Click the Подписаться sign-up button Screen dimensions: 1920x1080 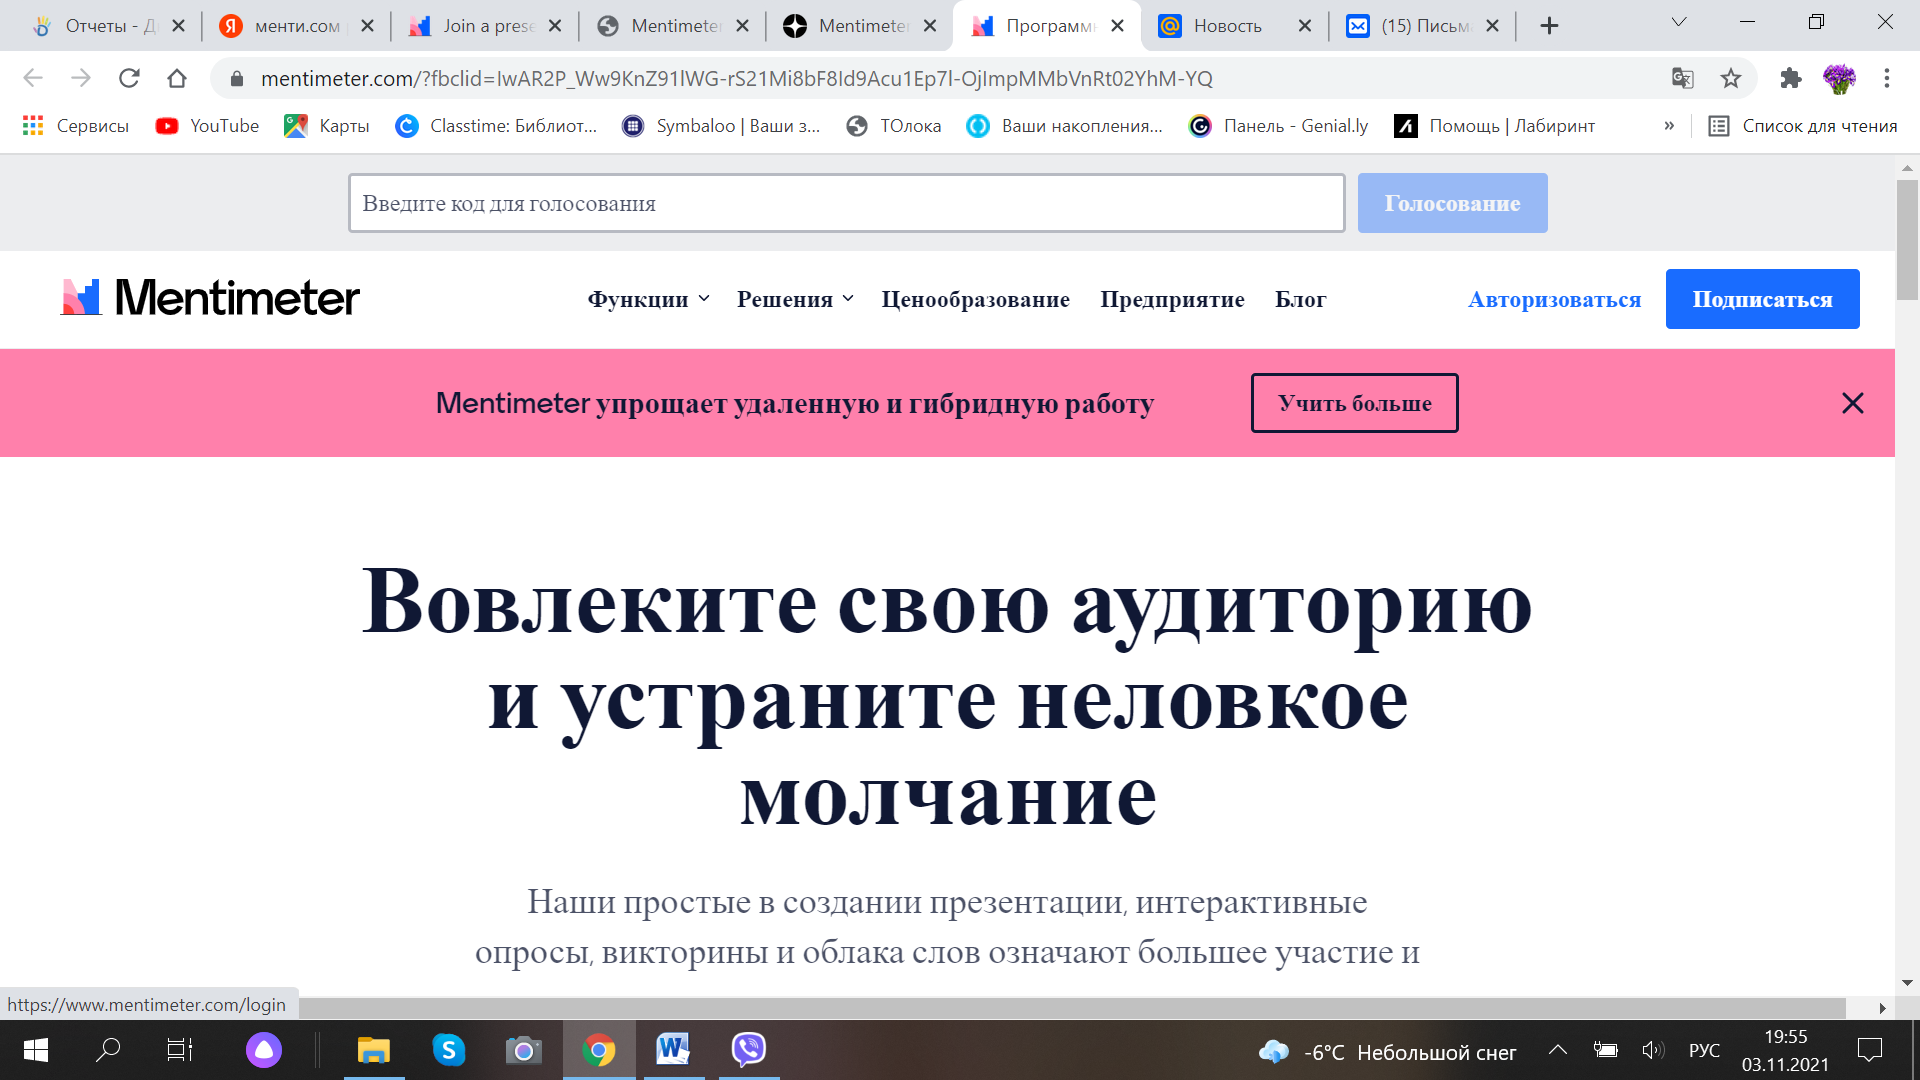pos(1762,299)
